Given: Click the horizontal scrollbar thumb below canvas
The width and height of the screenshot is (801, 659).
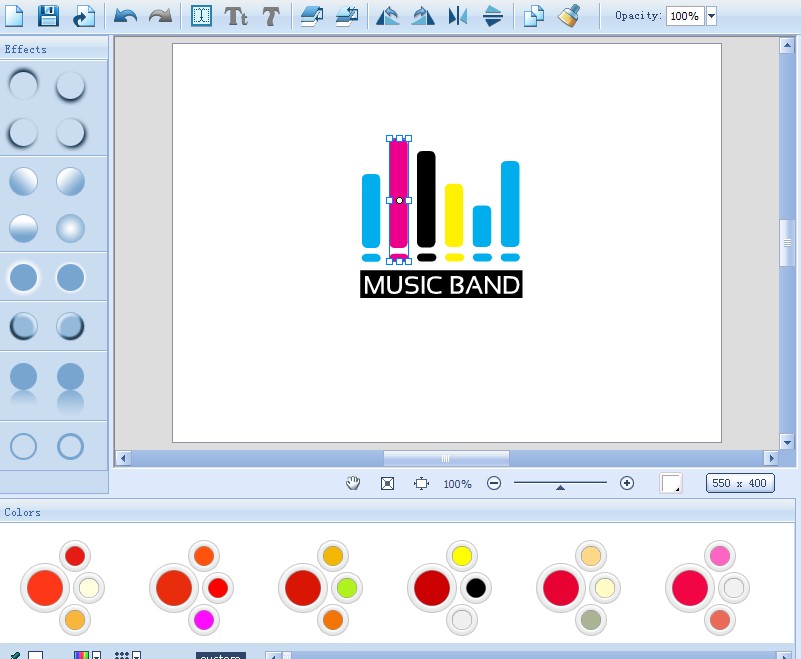Looking at the screenshot, I should click(446, 458).
